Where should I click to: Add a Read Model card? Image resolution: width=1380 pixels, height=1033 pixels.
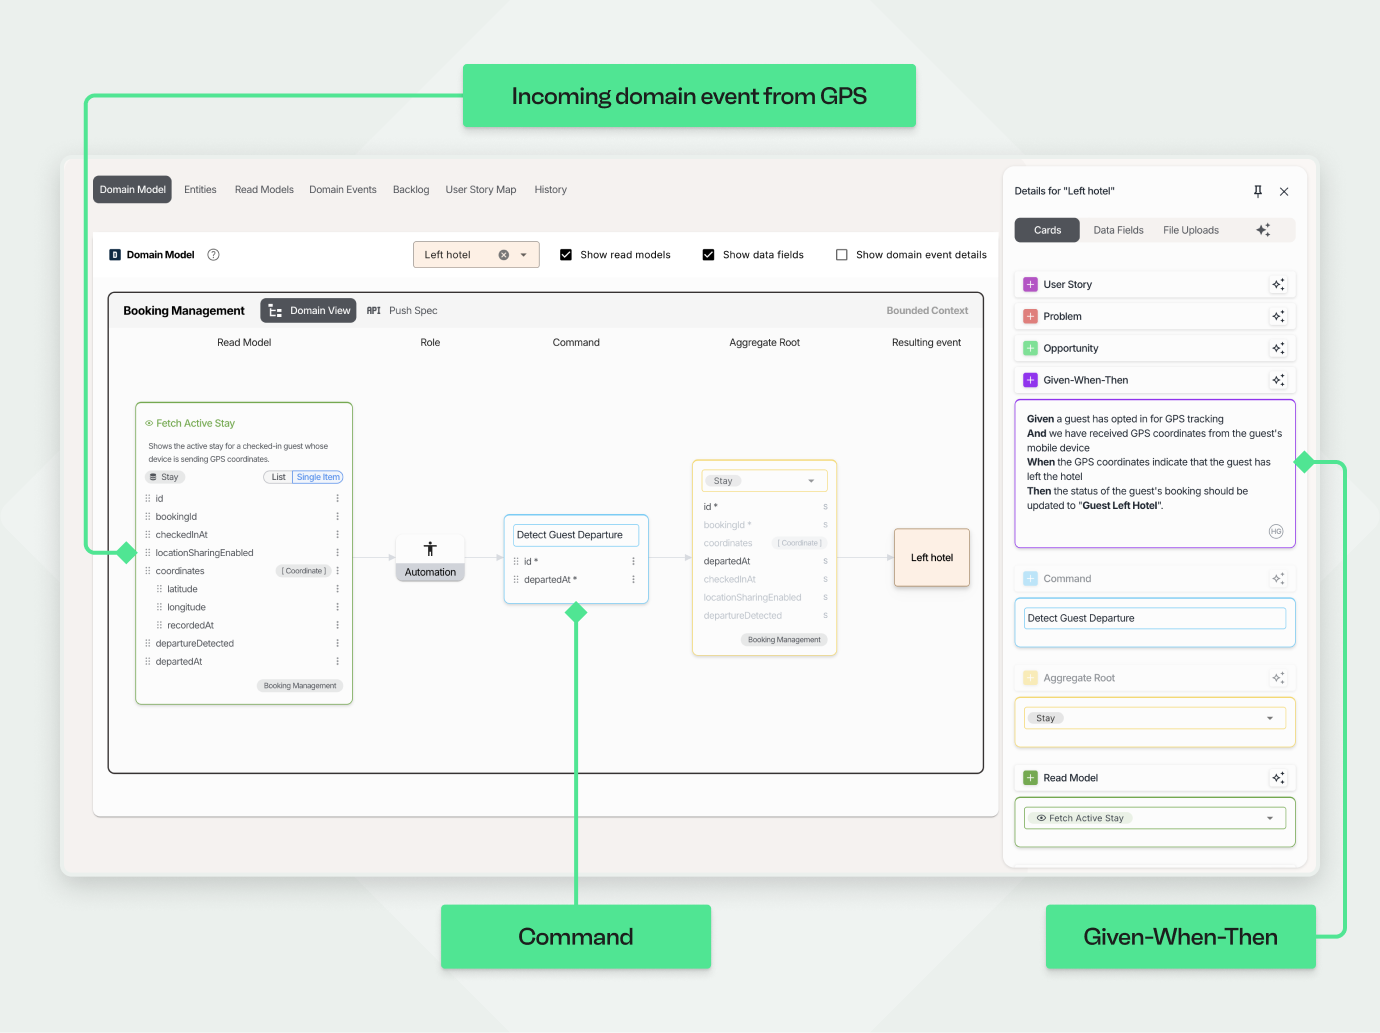(x=1031, y=778)
